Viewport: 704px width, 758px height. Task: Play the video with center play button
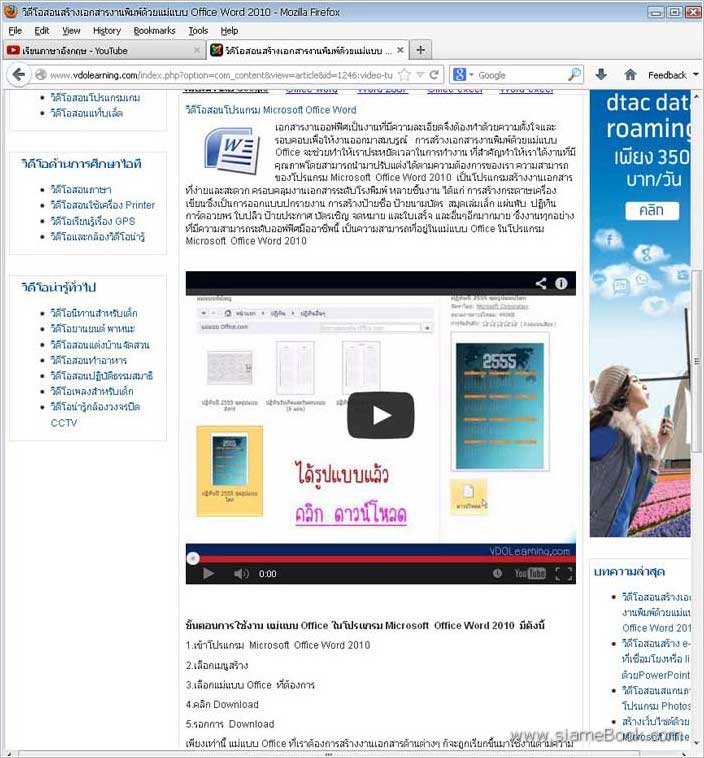click(381, 415)
